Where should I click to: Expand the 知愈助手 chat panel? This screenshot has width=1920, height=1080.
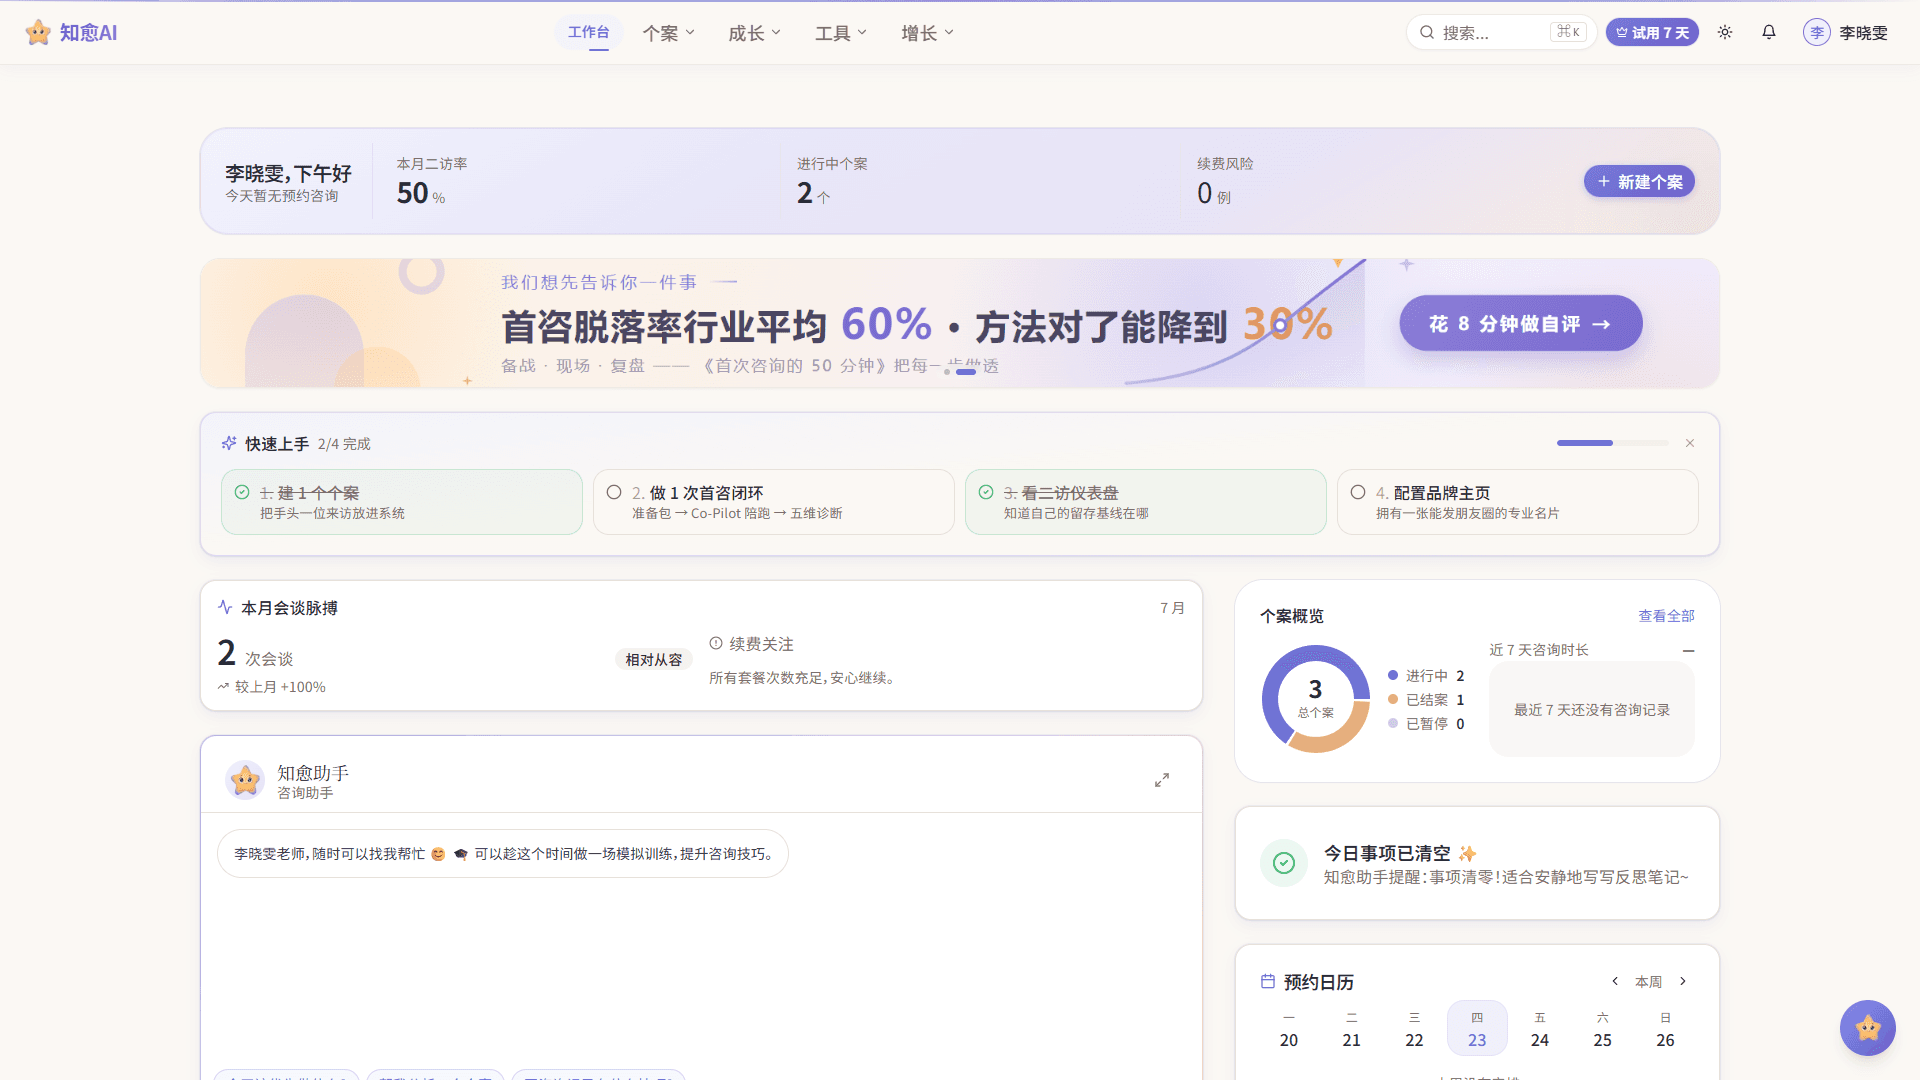coord(1162,780)
